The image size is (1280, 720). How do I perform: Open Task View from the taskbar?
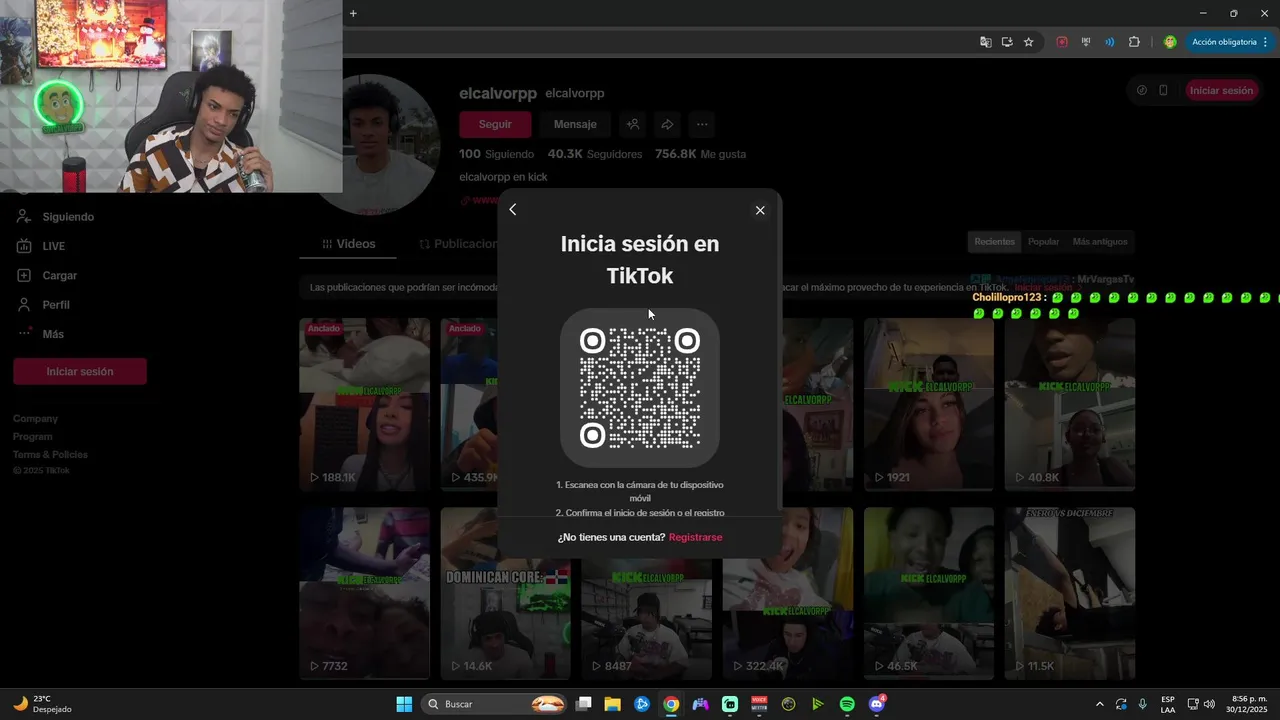coord(584,704)
